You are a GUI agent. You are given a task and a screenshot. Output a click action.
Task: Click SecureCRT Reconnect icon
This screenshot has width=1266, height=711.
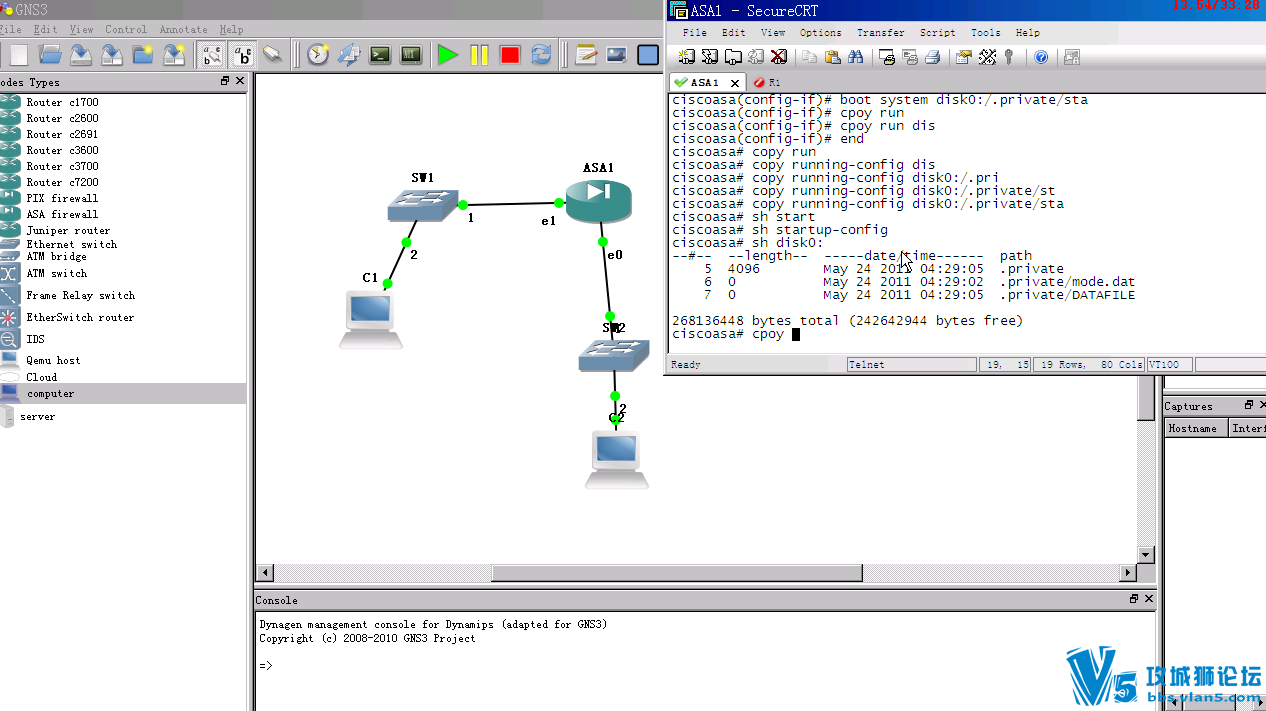point(756,57)
